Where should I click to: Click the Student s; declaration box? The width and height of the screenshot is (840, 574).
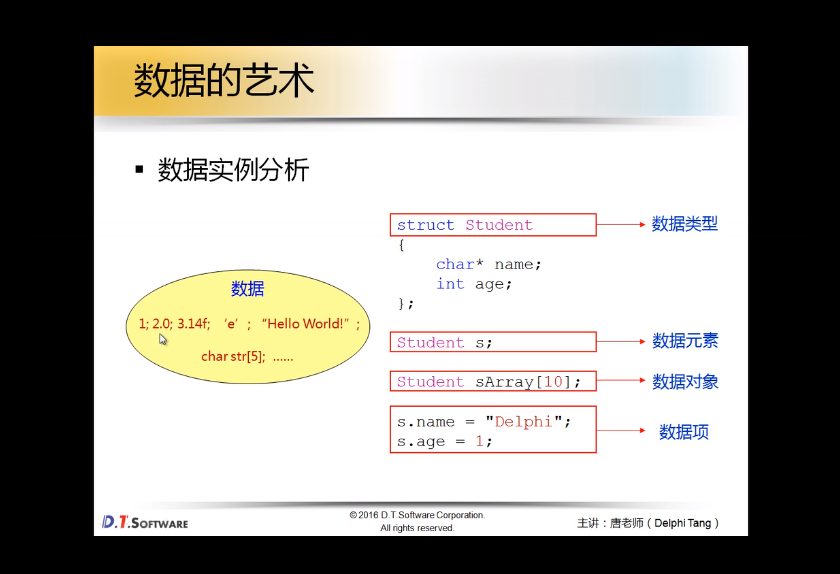click(493, 342)
